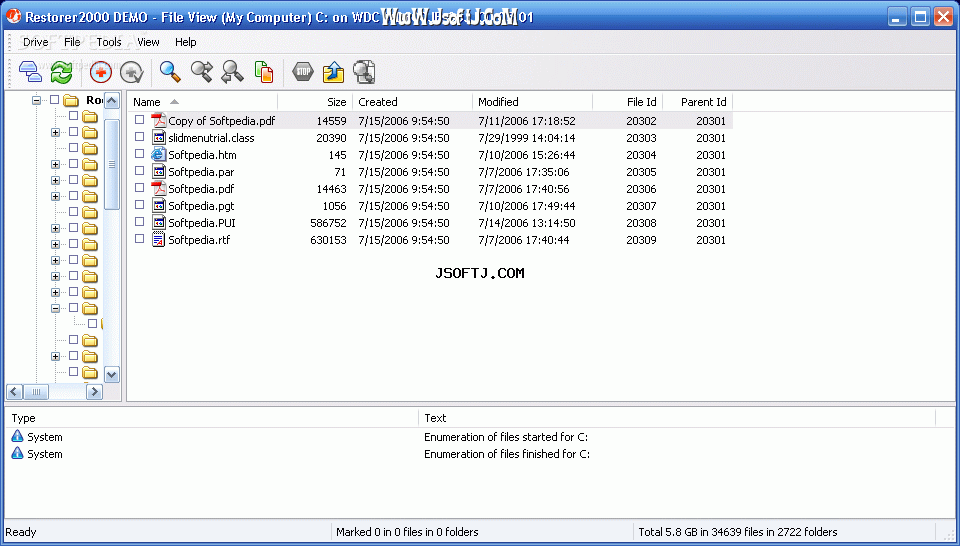Click the Size column header

tap(315, 102)
